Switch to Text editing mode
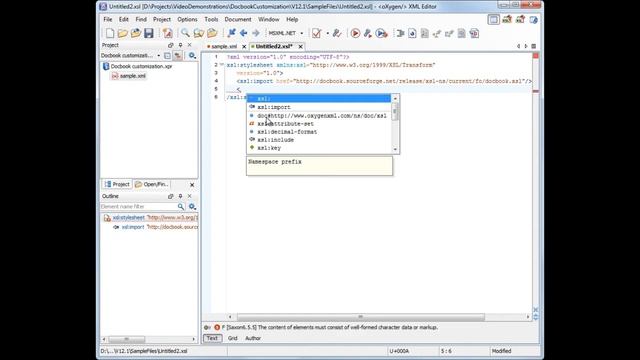The image size is (640, 360). (212, 338)
